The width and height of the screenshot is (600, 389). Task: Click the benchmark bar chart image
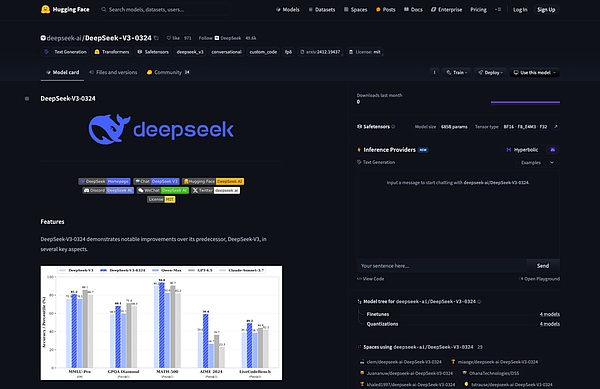pos(161,323)
